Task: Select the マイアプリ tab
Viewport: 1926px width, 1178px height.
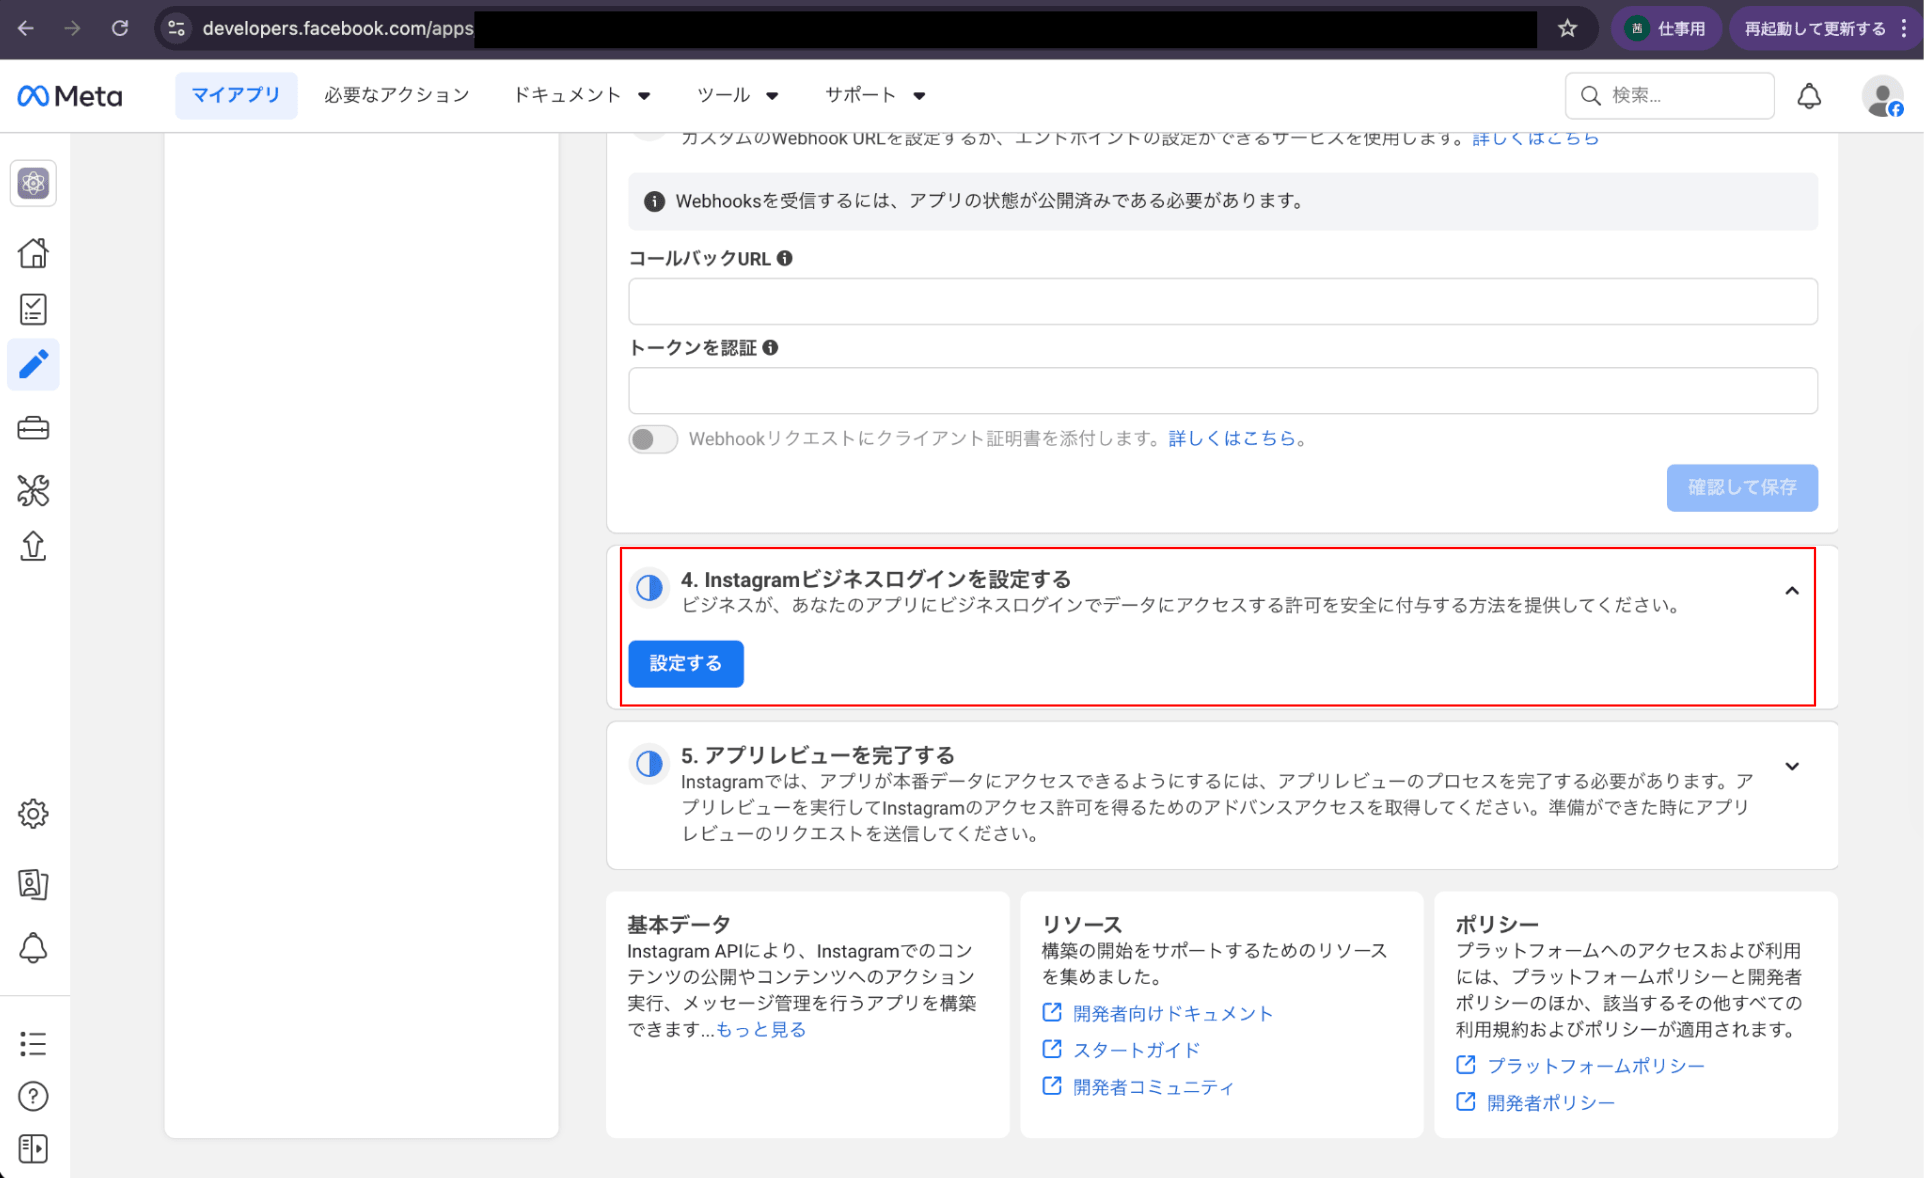Action: [x=236, y=95]
